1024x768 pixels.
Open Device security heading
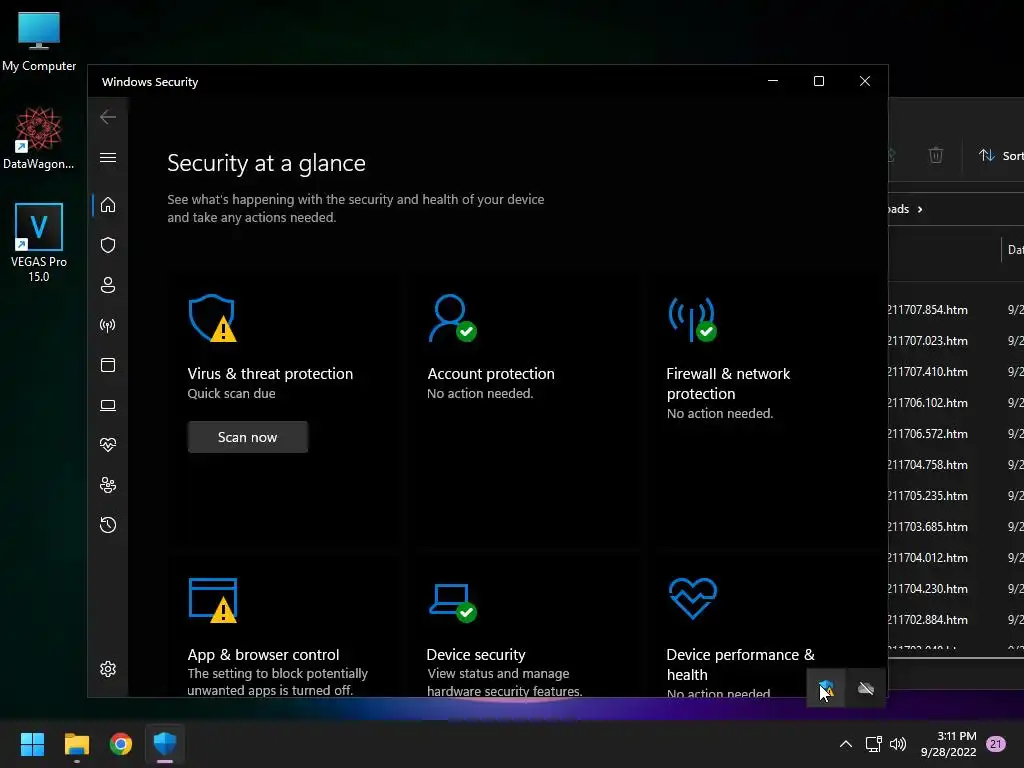click(475, 654)
